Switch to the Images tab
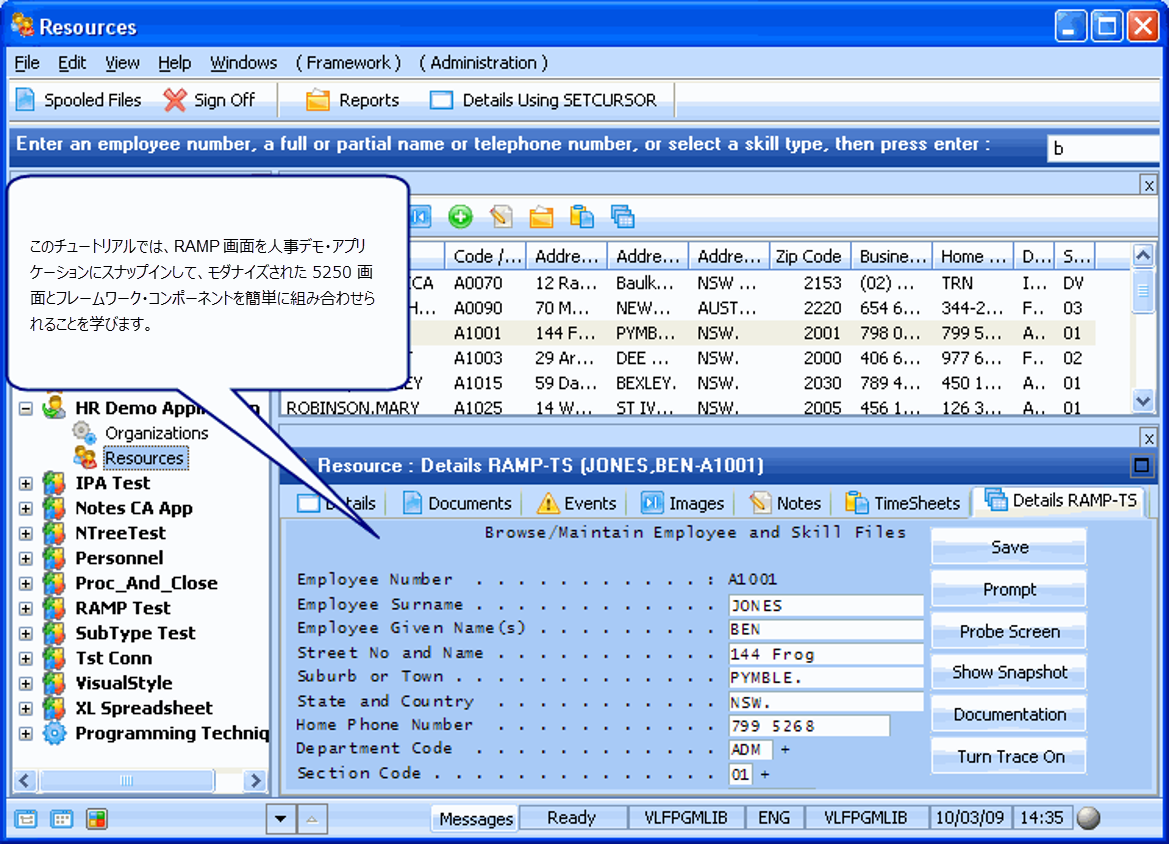Image resolution: width=1169 pixels, height=844 pixels. (682, 503)
